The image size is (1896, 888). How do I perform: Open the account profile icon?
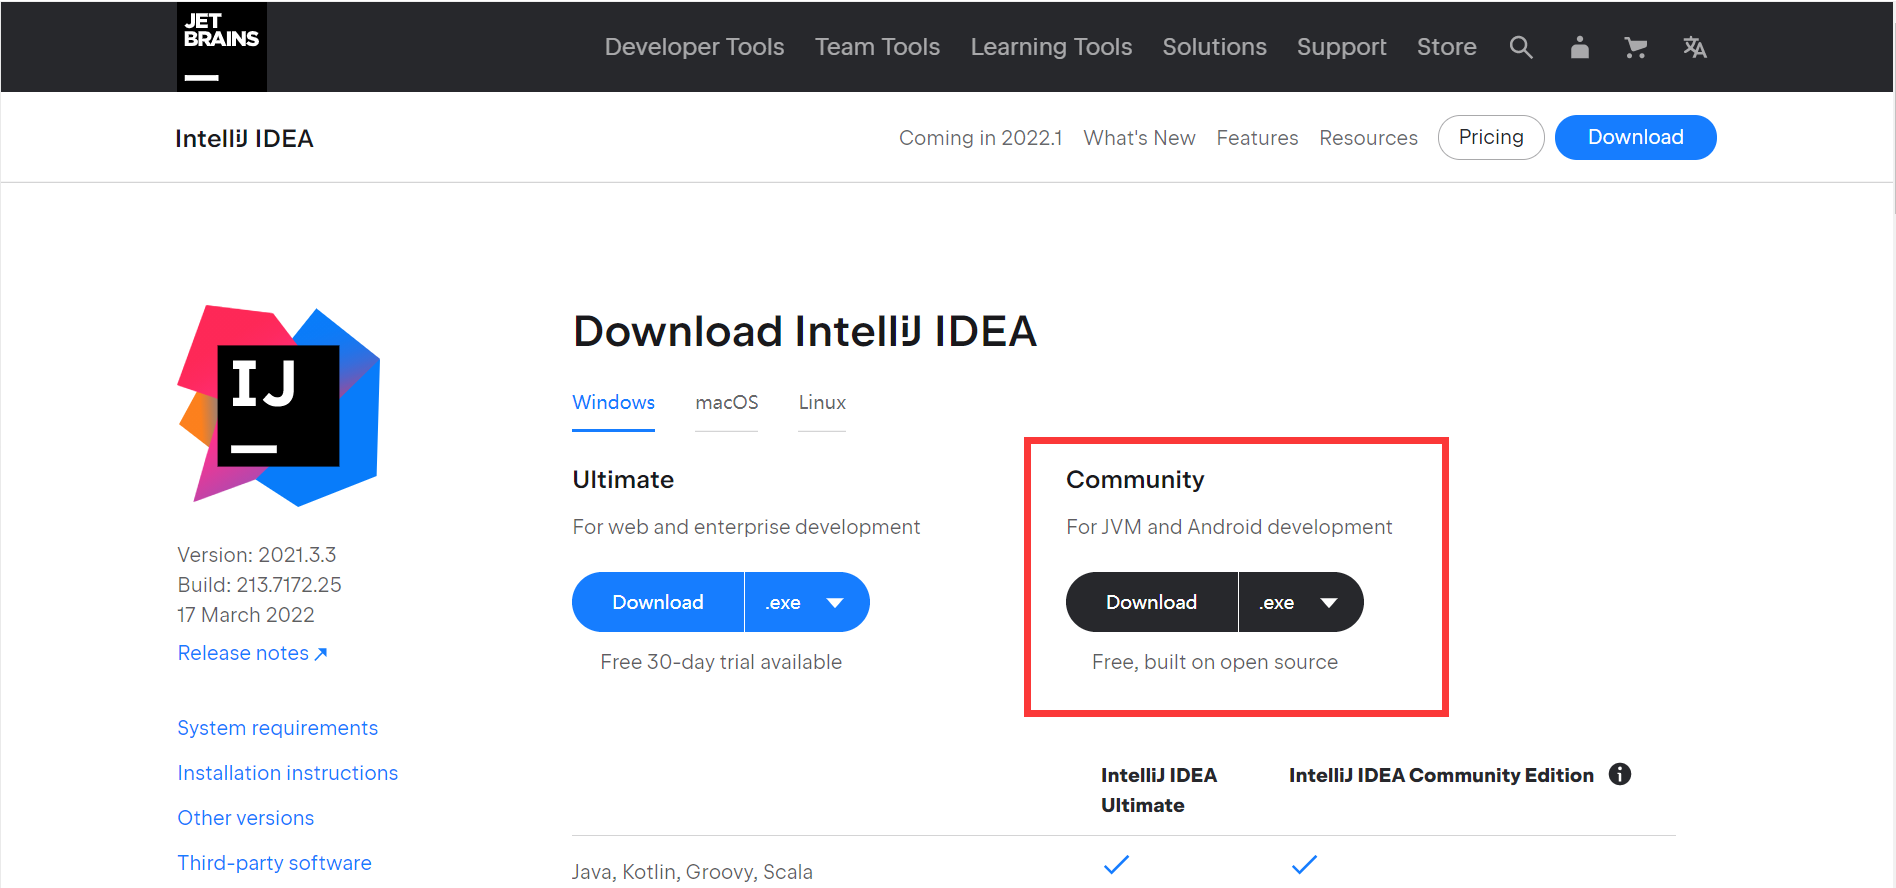[x=1580, y=47]
